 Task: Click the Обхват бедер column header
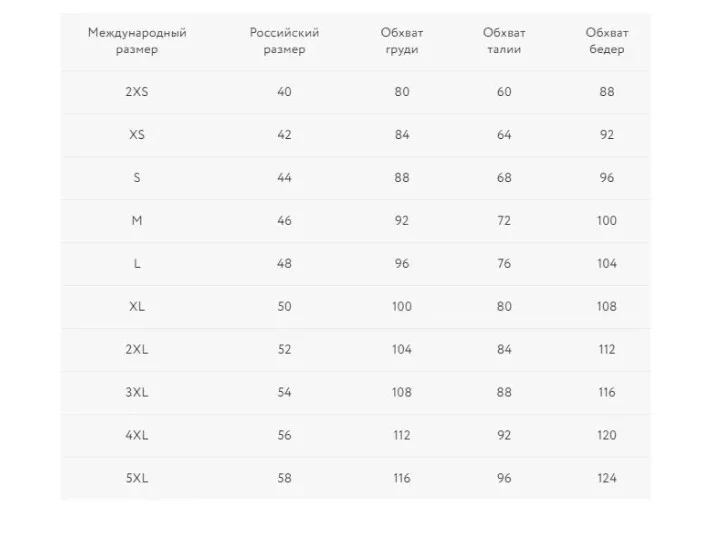click(607, 41)
